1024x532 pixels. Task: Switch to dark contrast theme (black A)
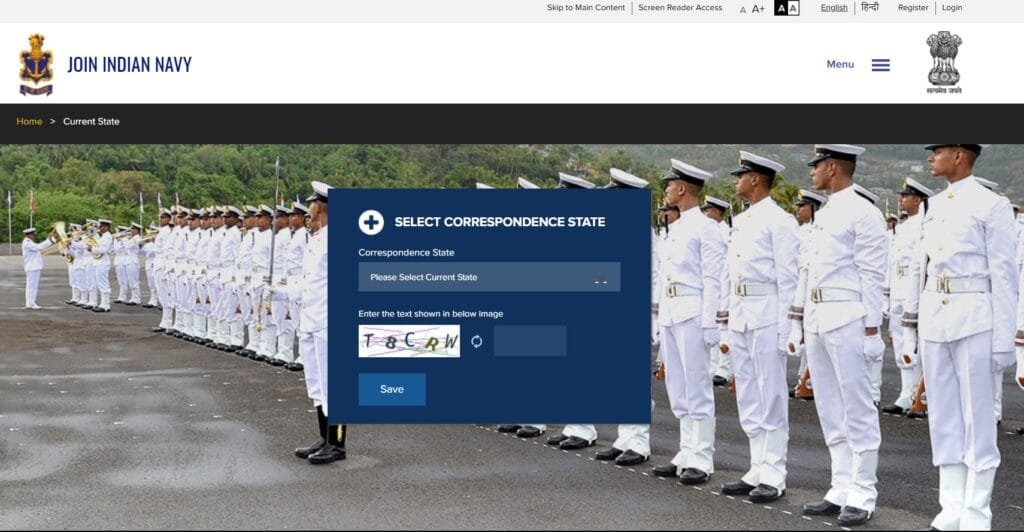(x=781, y=8)
